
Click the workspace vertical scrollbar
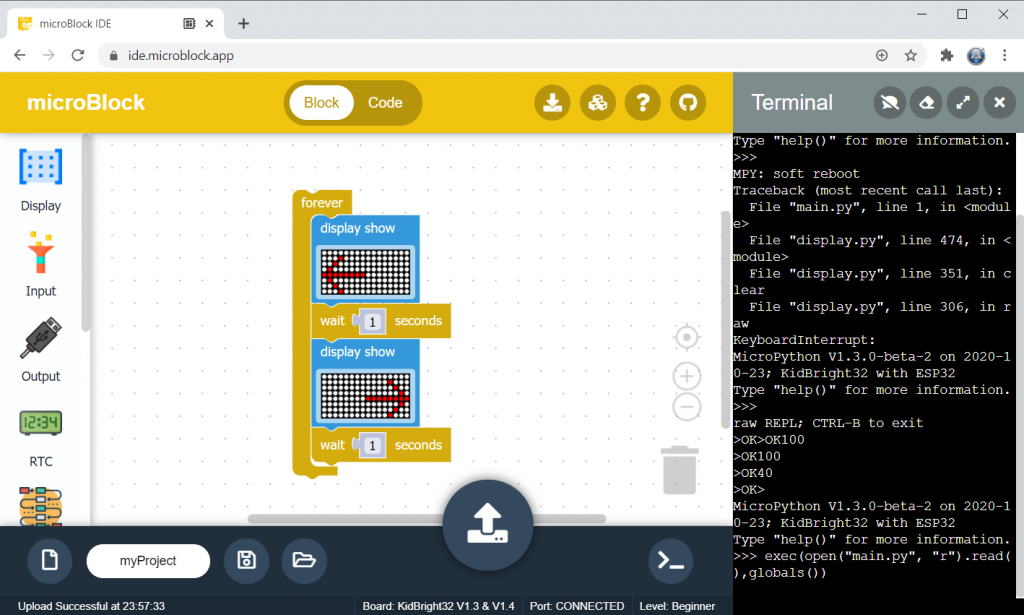725,320
